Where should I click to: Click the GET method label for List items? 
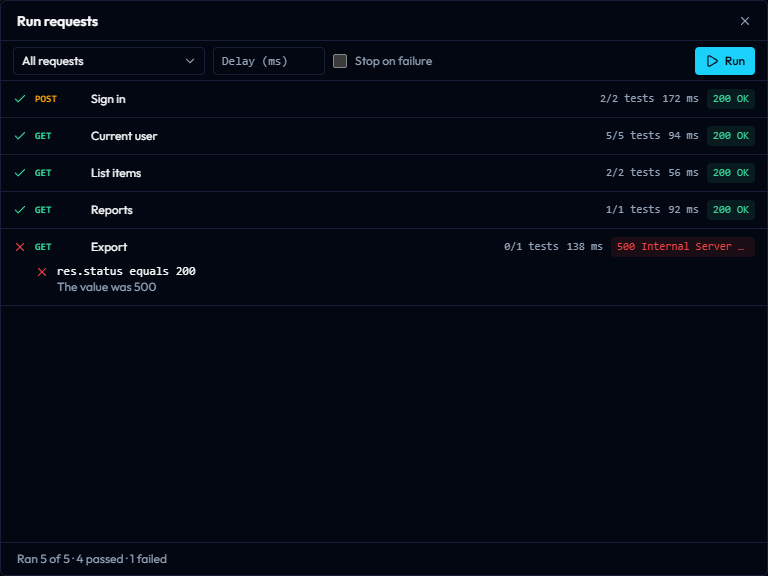click(x=43, y=173)
